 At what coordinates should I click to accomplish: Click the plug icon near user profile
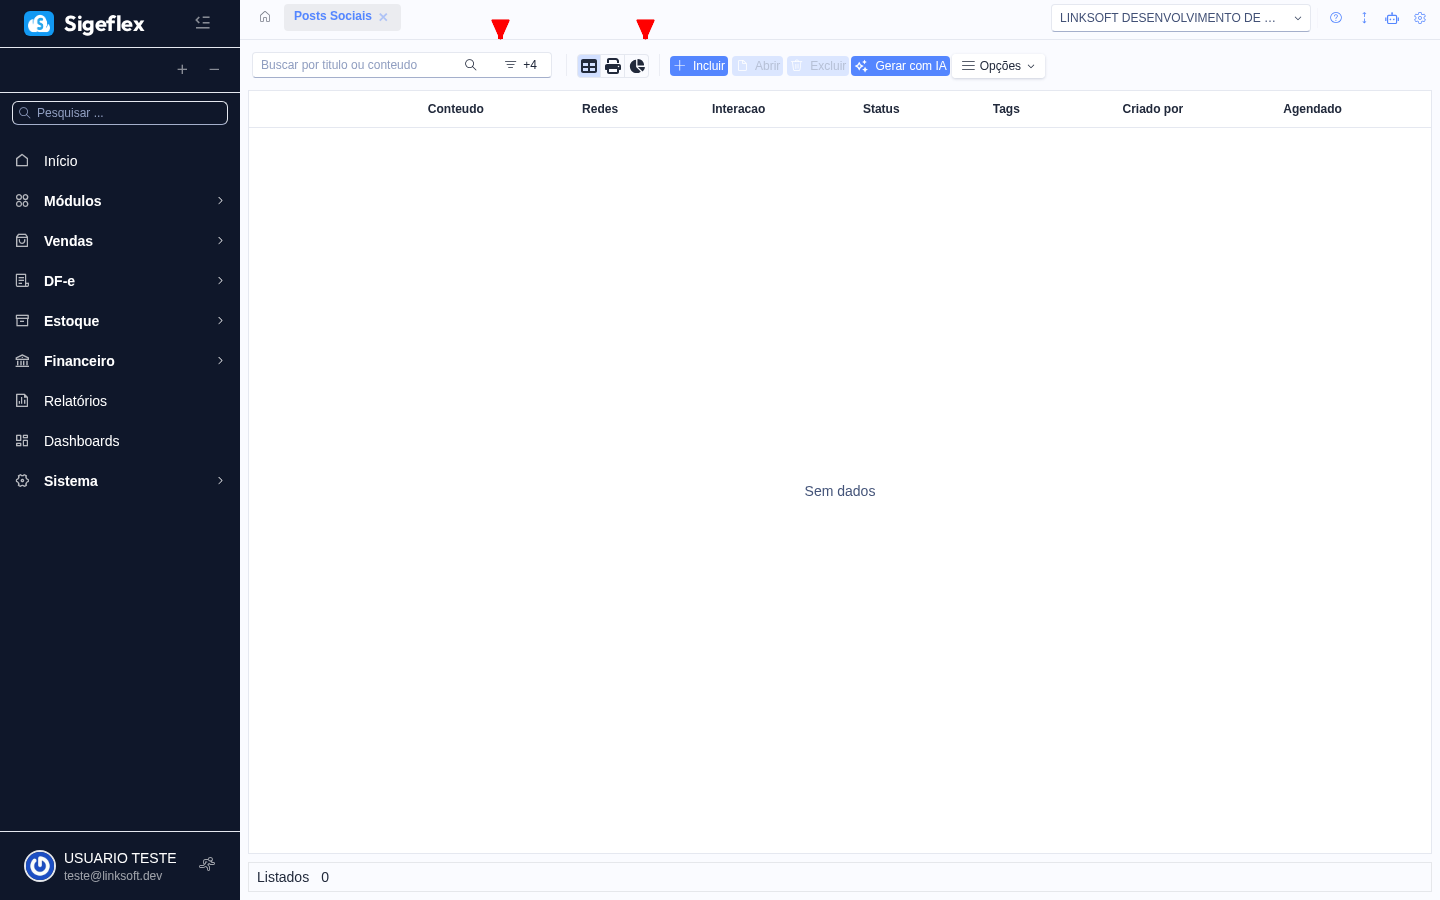[207, 863]
